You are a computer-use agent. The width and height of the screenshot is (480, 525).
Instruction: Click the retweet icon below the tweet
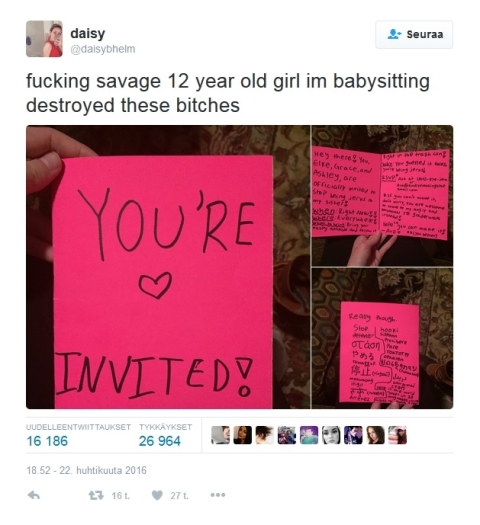(96, 495)
